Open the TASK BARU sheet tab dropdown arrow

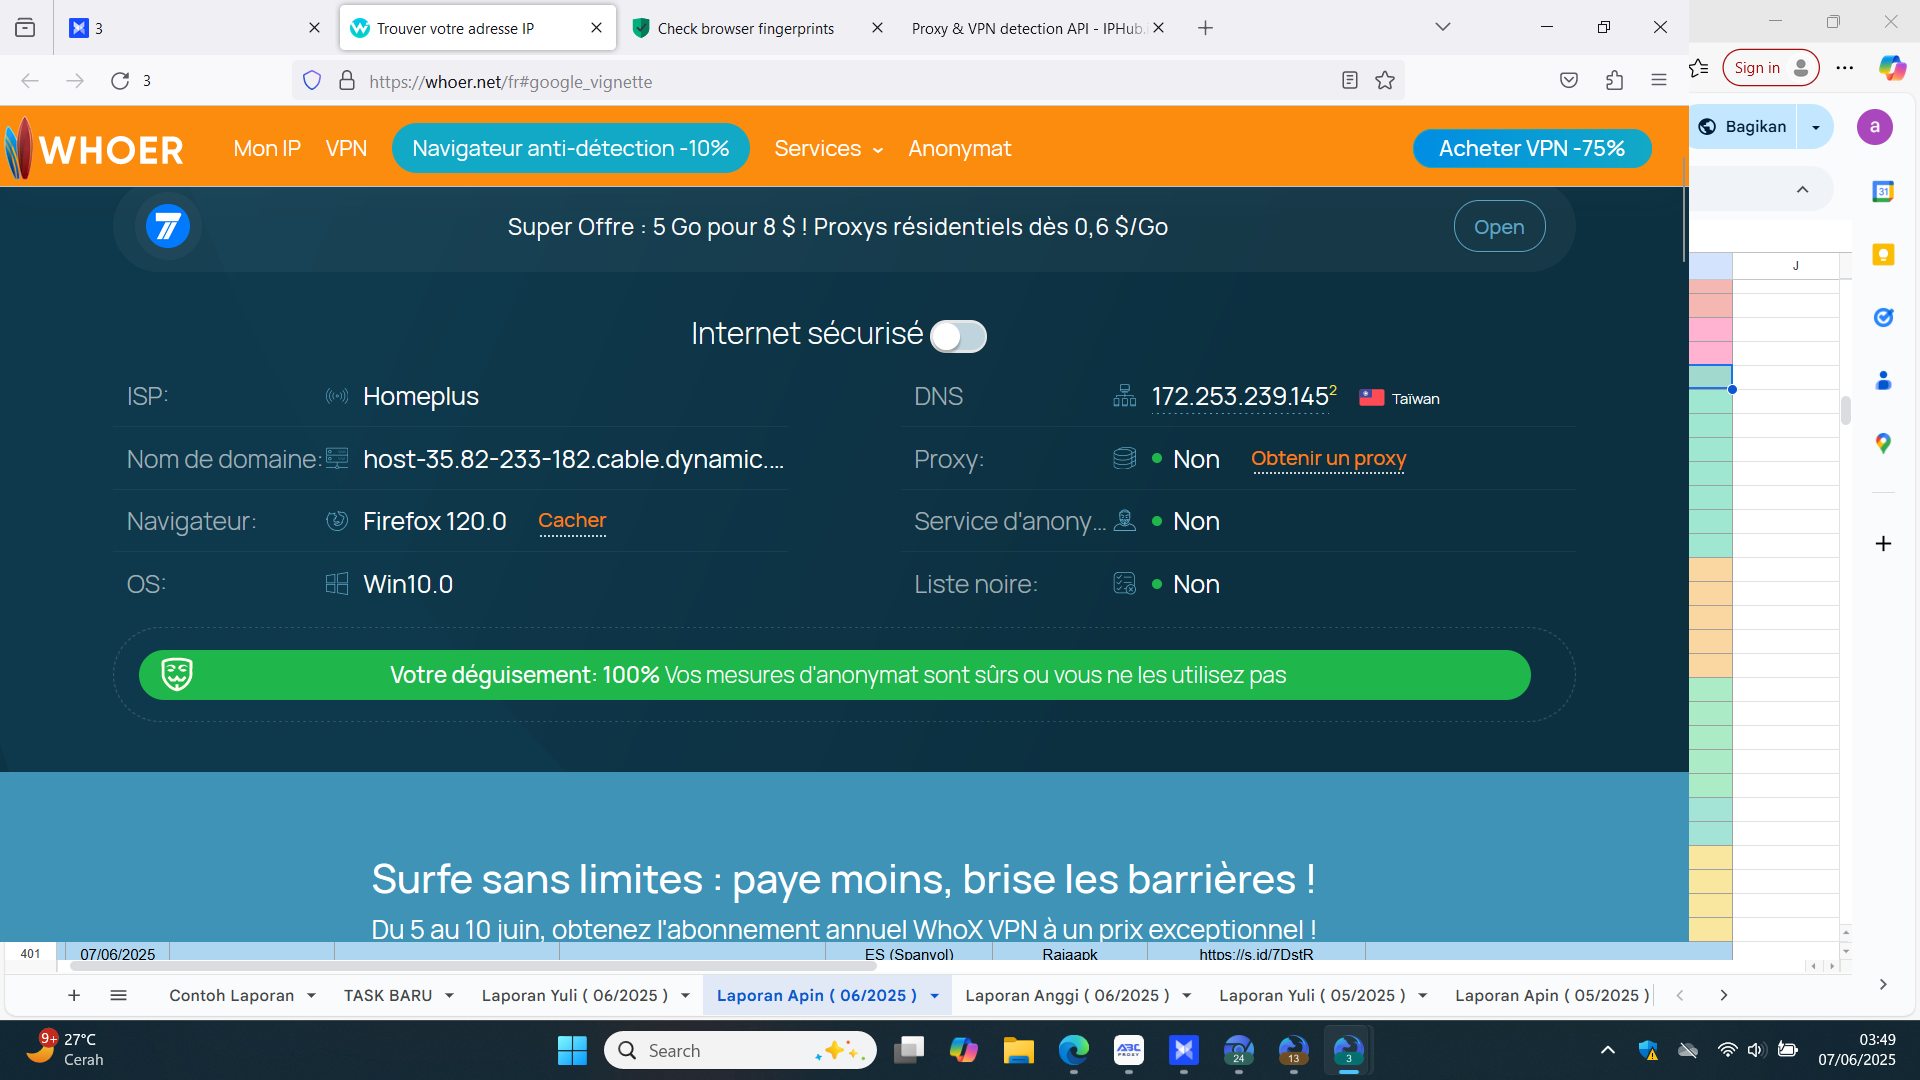click(449, 996)
